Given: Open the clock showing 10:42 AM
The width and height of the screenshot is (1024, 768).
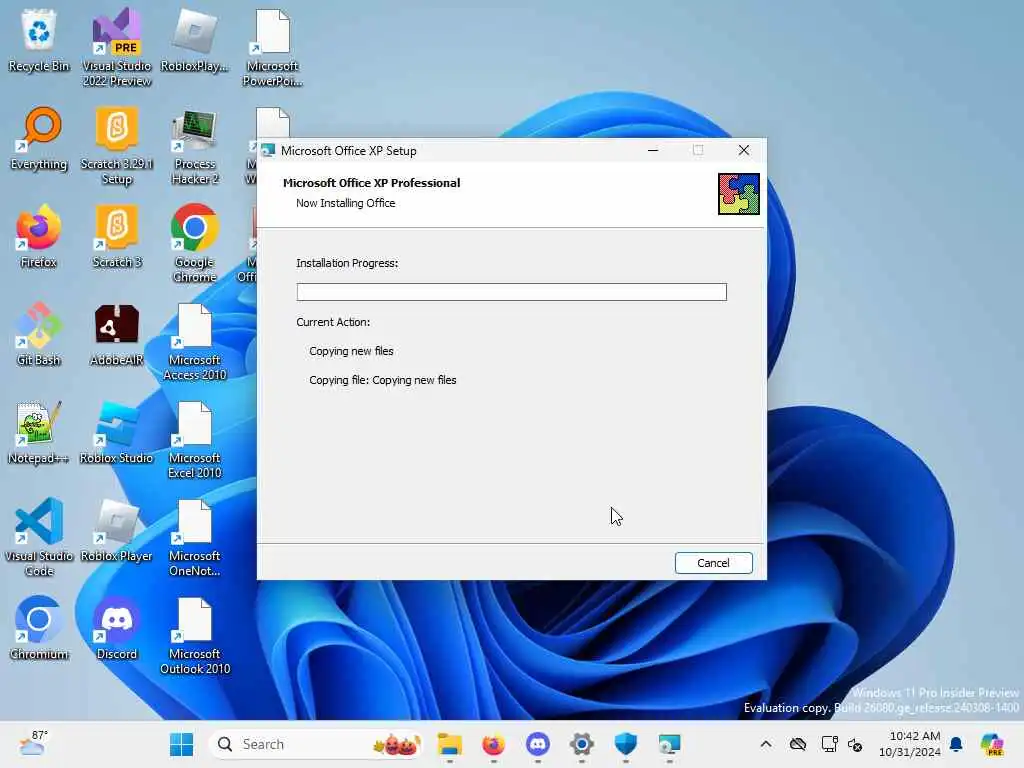Looking at the screenshot, I should [909, 744].
